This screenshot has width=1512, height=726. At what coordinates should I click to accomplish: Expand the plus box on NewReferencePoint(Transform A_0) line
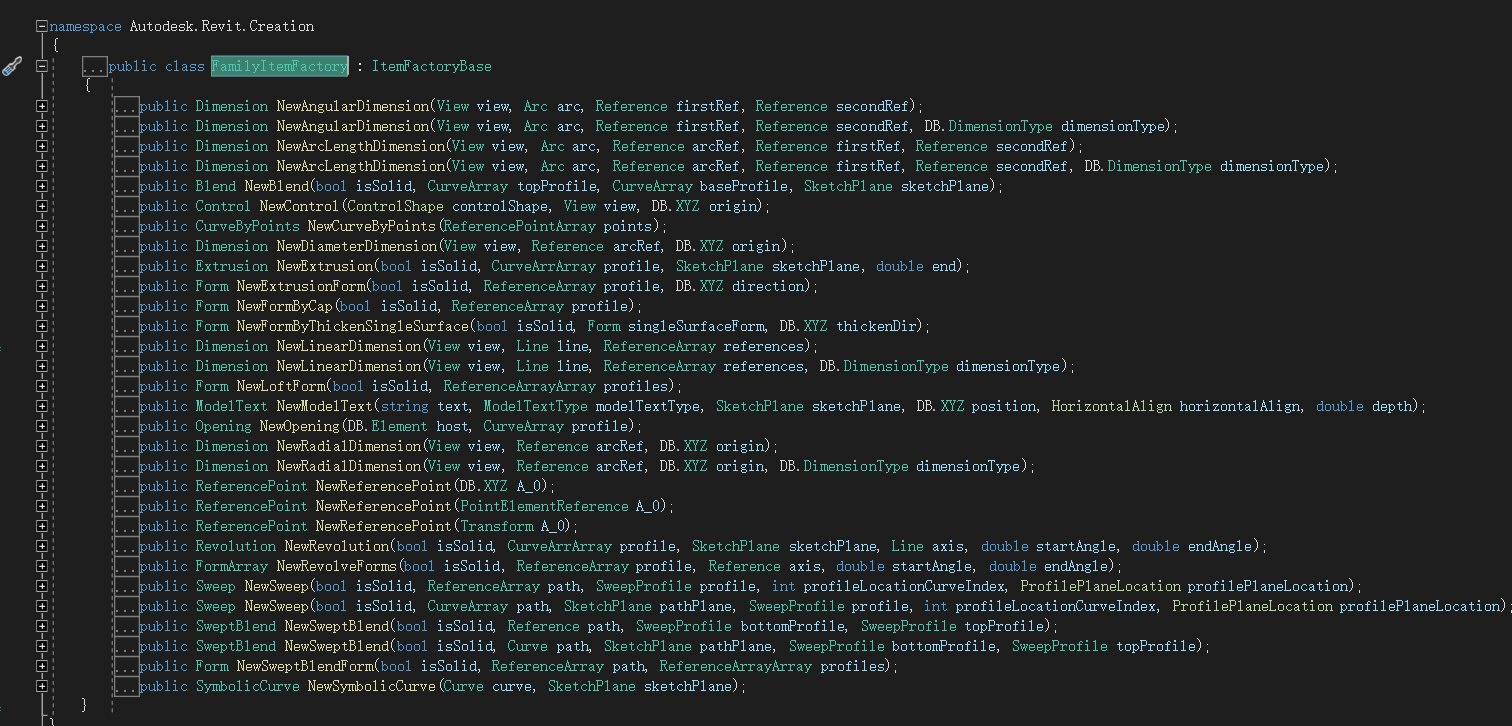coord(41,526)
